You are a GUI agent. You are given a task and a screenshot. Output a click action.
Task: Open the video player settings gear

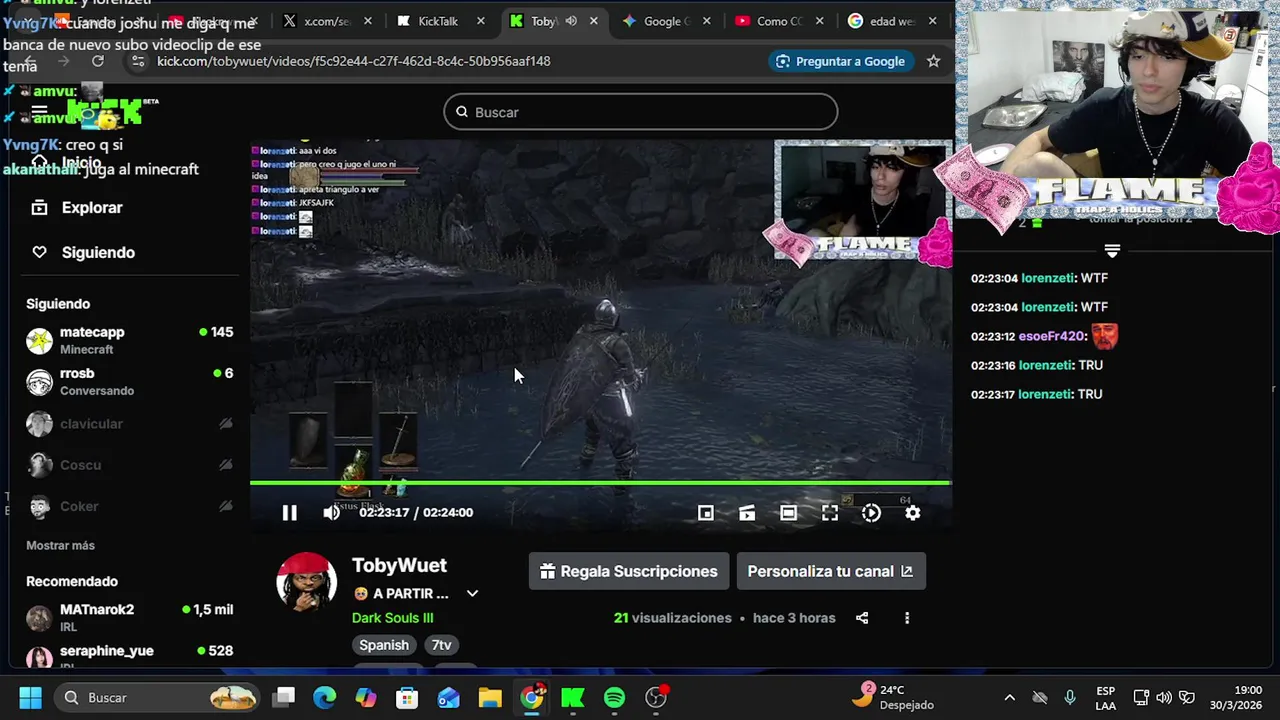click(912, 513)
